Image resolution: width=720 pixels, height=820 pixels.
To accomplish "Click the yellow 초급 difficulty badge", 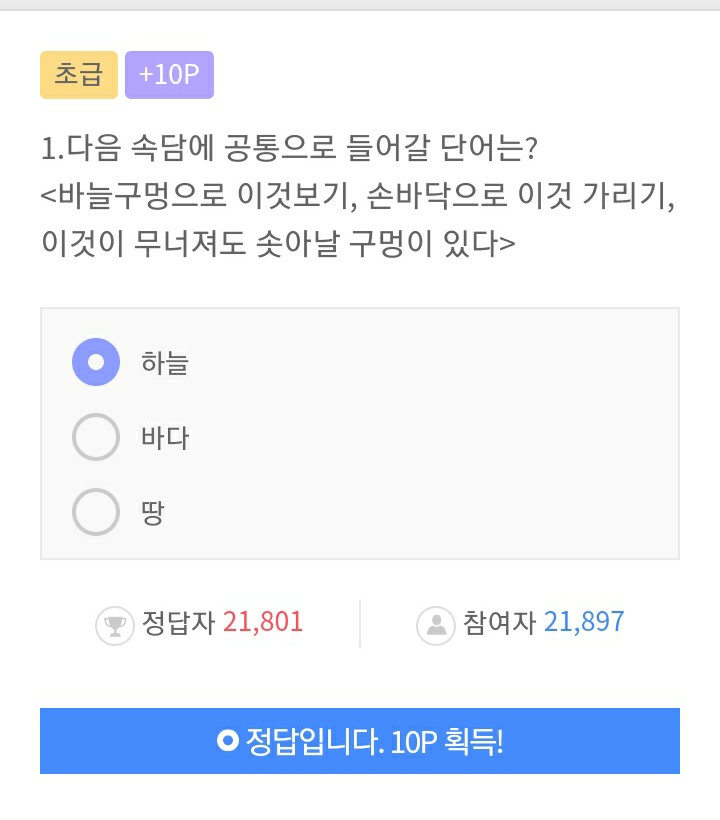I will (x=79, y=75).
